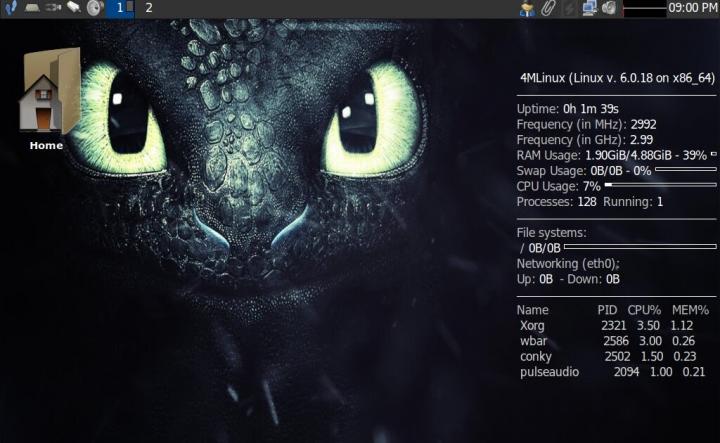
Task: Open the network computers tray icon
Action: [x=589, y=8]
